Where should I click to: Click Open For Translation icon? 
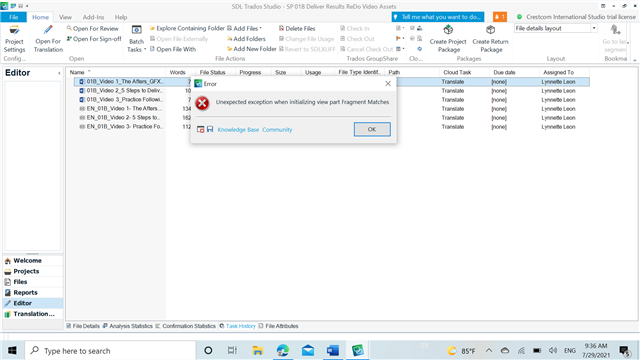coord(48,30)
